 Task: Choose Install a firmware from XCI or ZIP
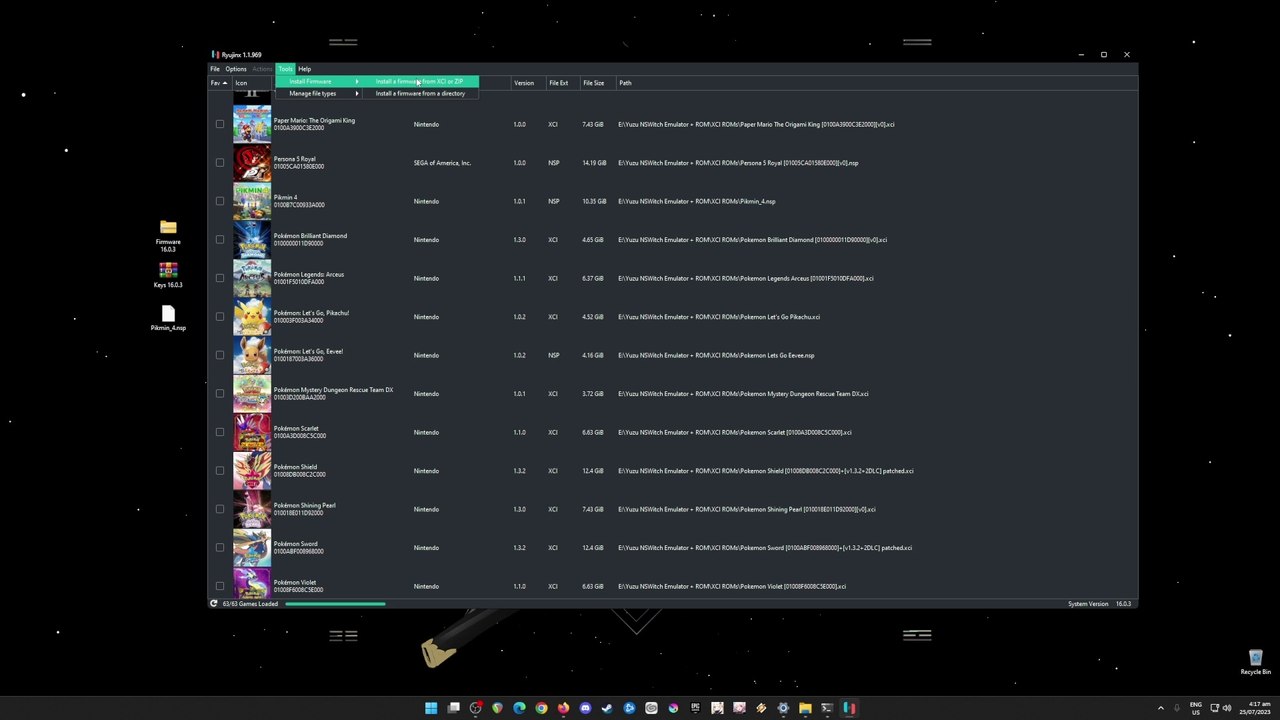420,81
